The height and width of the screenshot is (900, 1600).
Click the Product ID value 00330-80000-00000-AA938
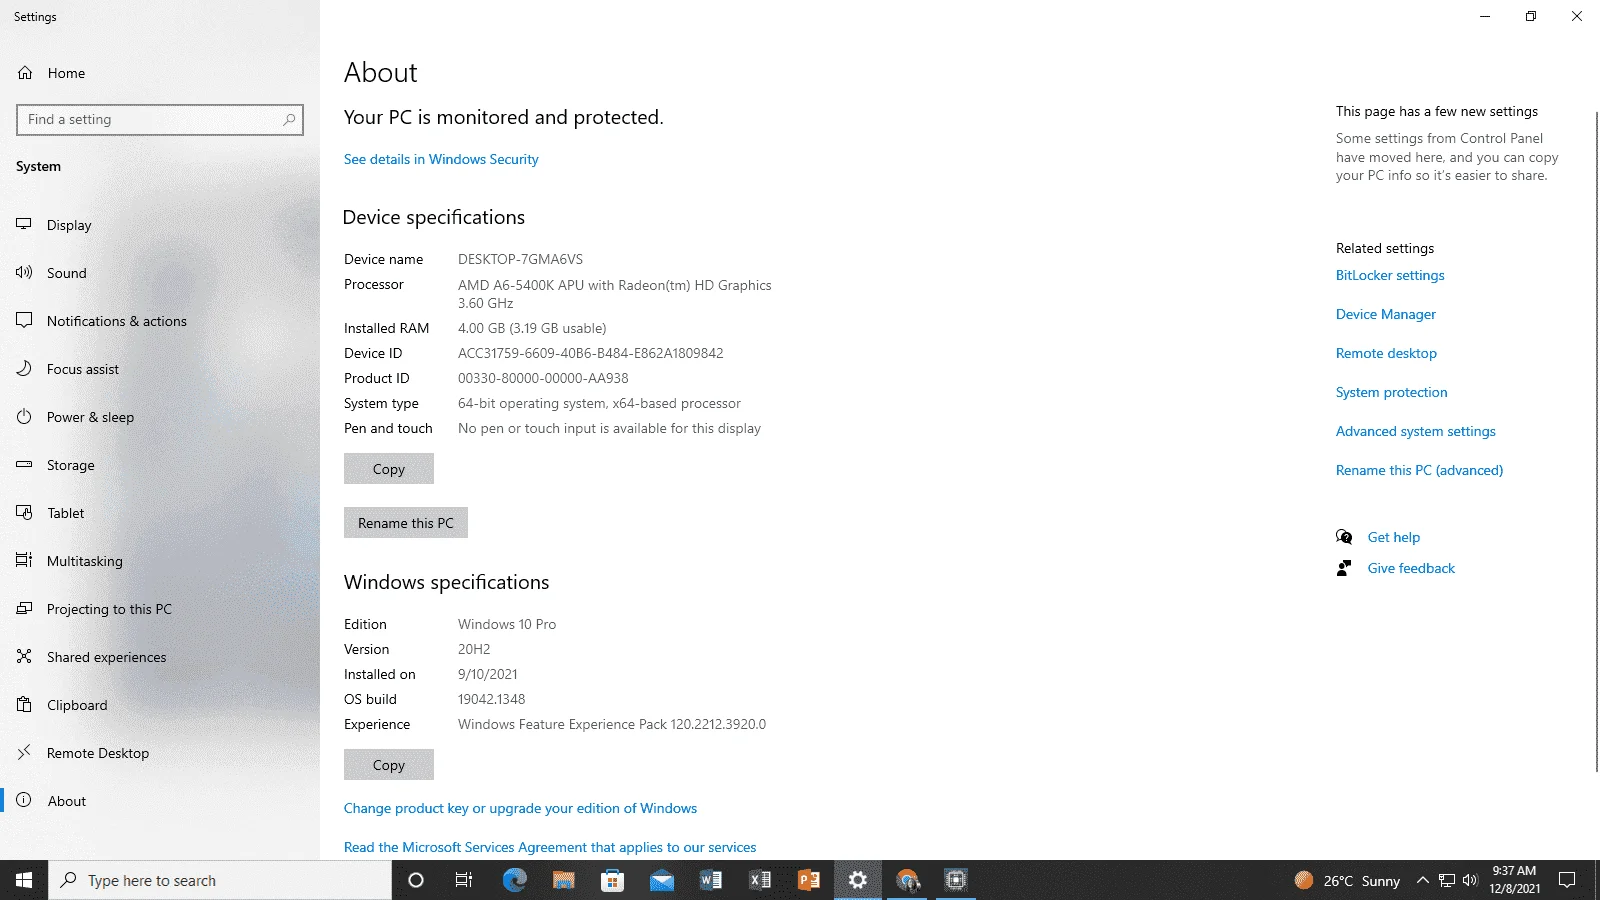point(543,378)
